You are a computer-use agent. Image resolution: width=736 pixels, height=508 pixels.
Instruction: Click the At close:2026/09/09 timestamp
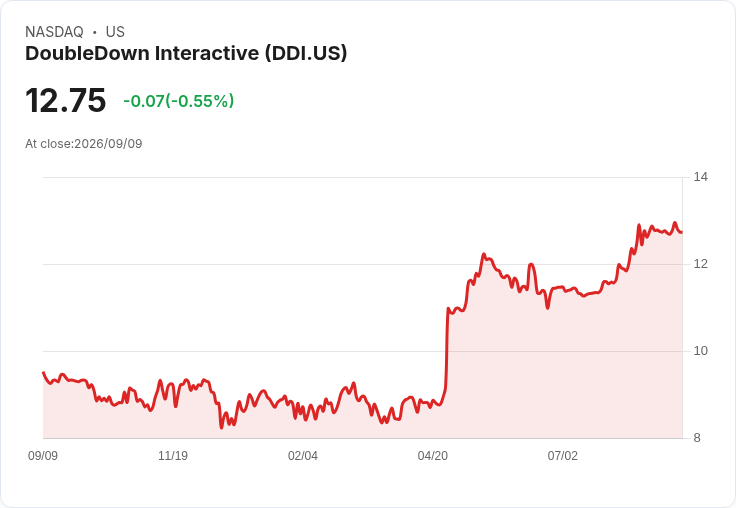tap(84, 144)
